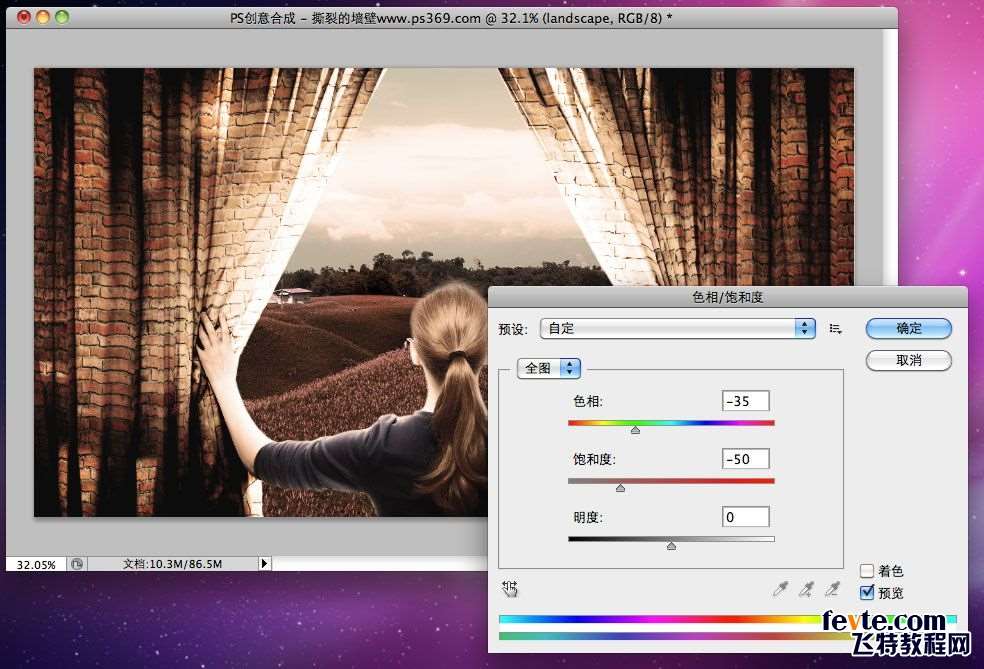Click the 饱和度 saturation slider handle

pyautogui.click(x=620, y=488)
